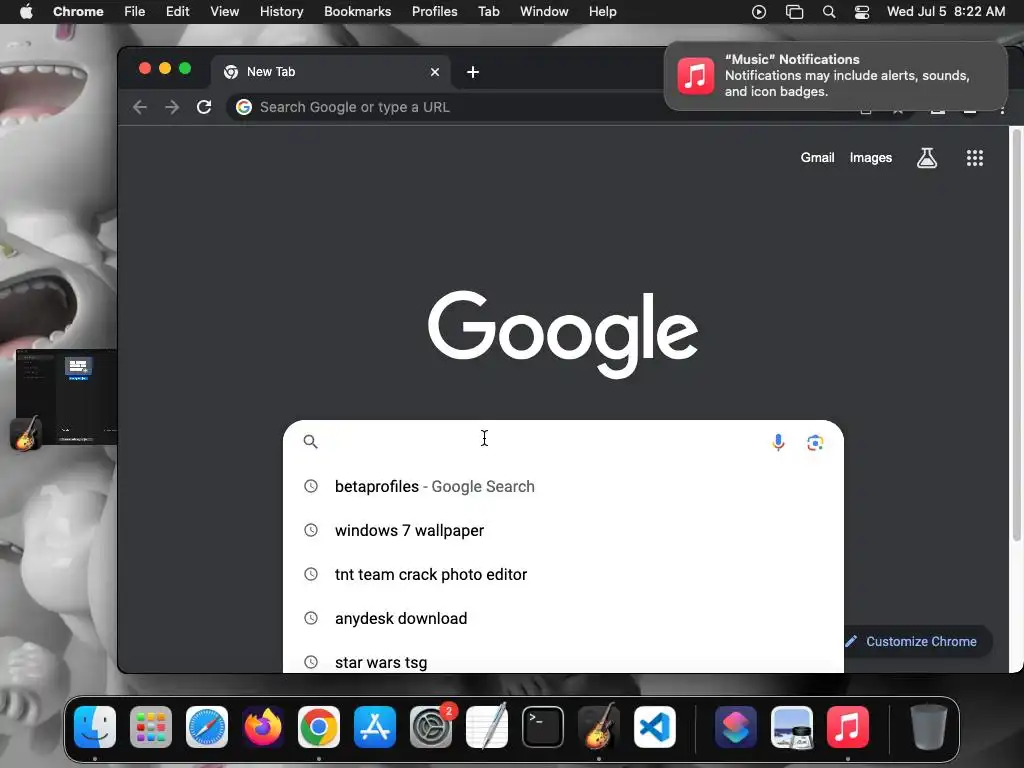
Task: Open the Gmail link
Action: 817,157
